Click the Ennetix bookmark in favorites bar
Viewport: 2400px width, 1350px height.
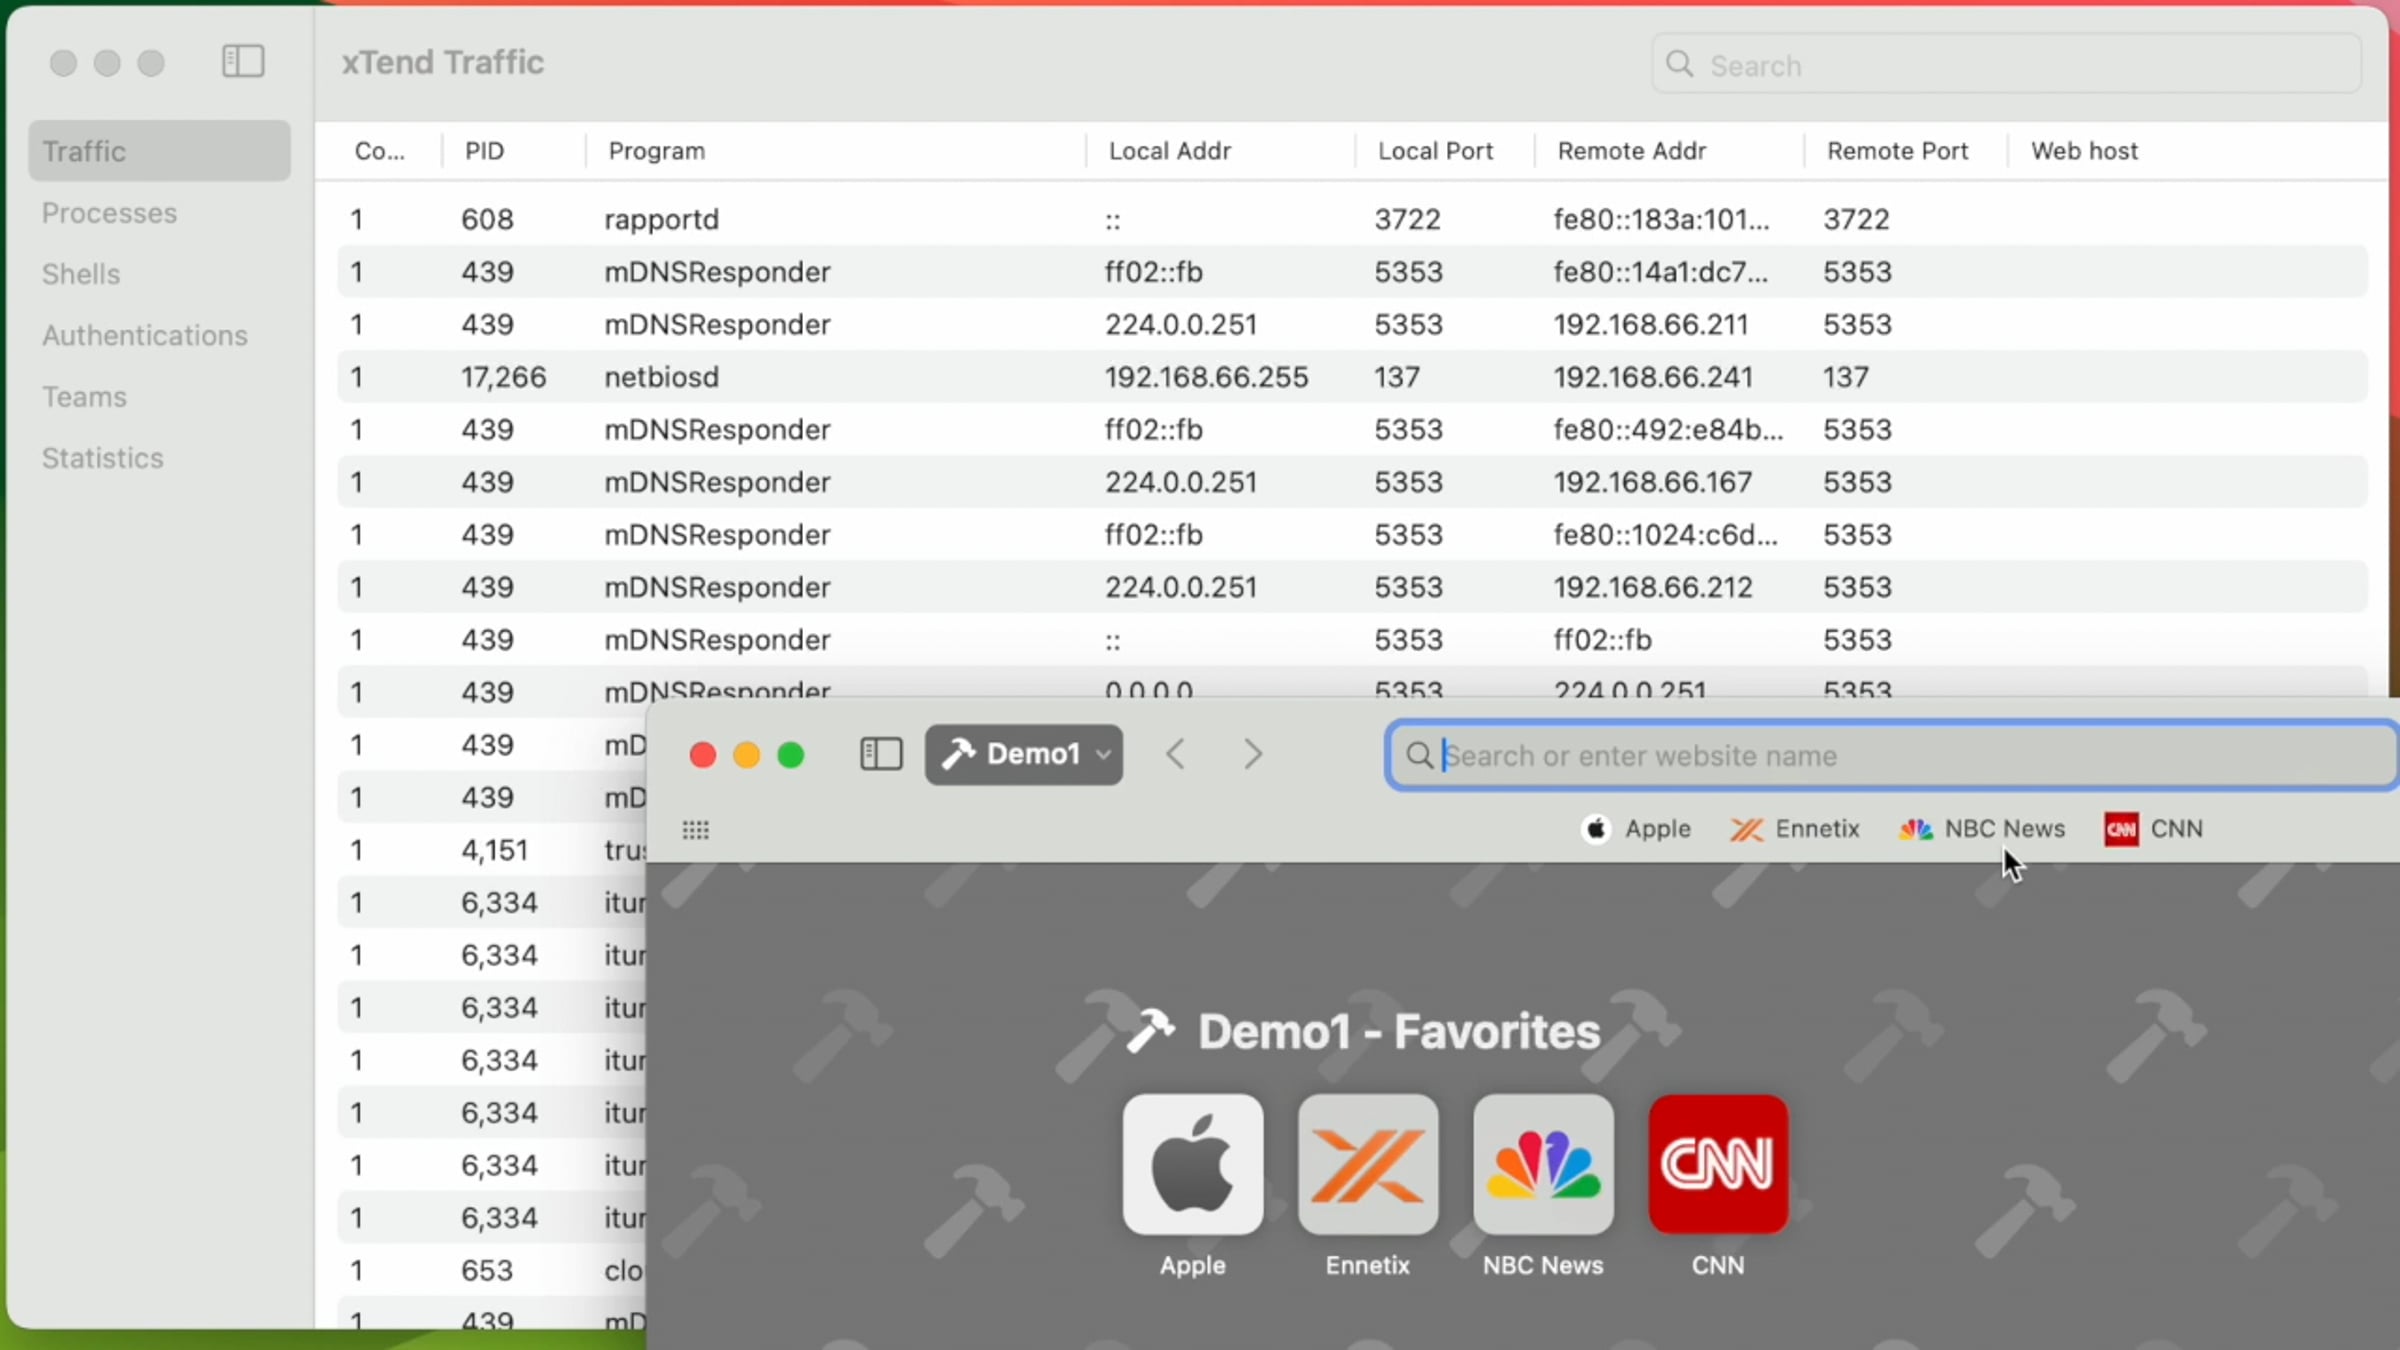click(1796, 829)
